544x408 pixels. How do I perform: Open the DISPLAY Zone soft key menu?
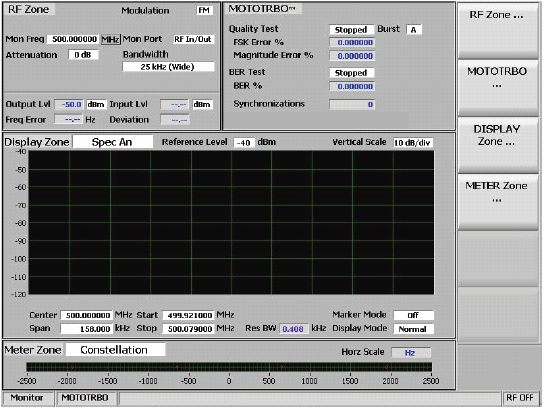(x=498, y=145)
